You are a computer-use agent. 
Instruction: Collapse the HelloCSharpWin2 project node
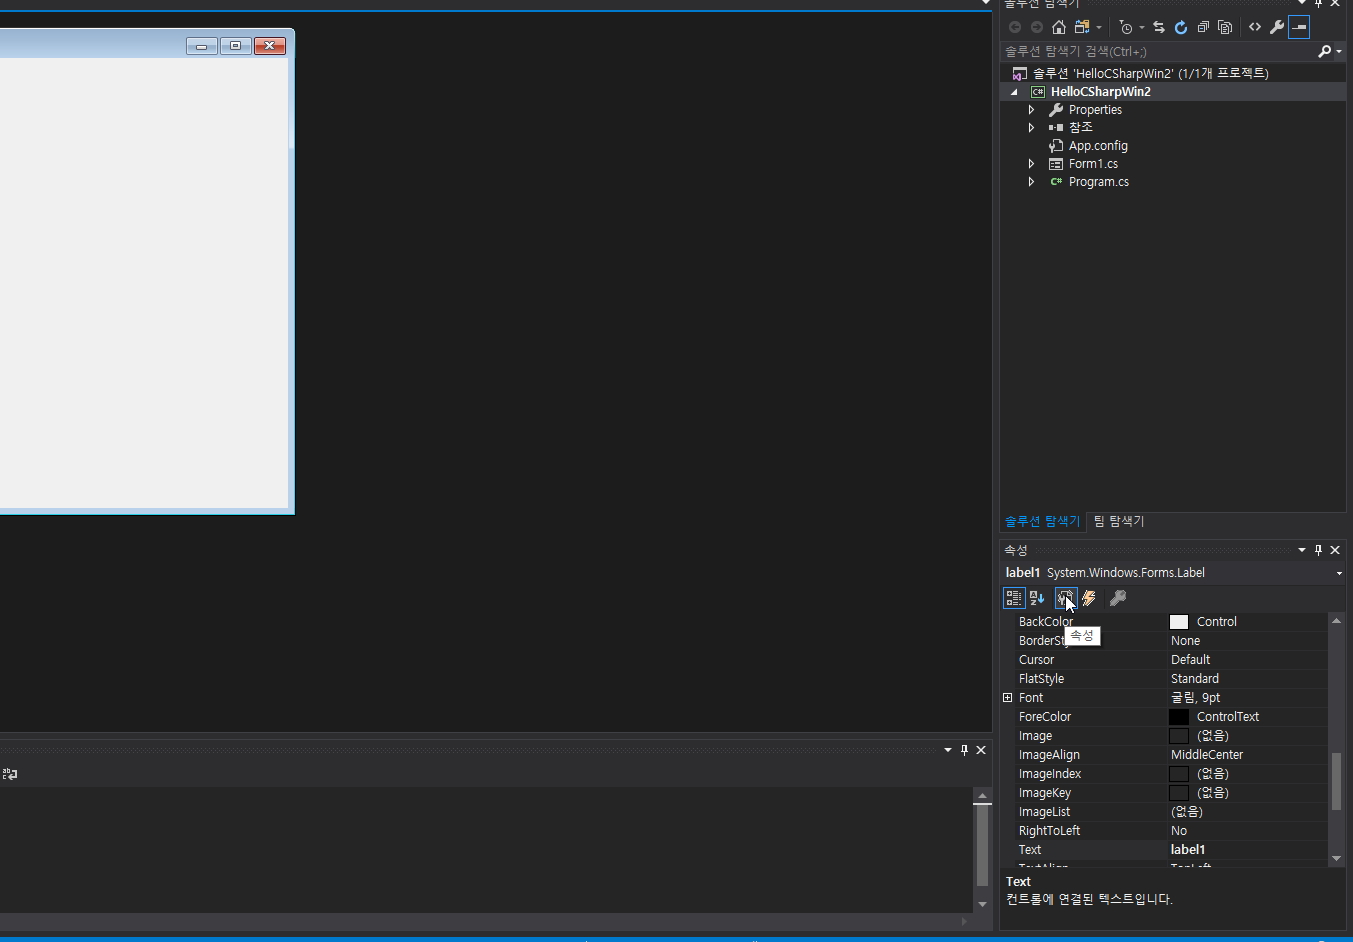pos(1014,92)
